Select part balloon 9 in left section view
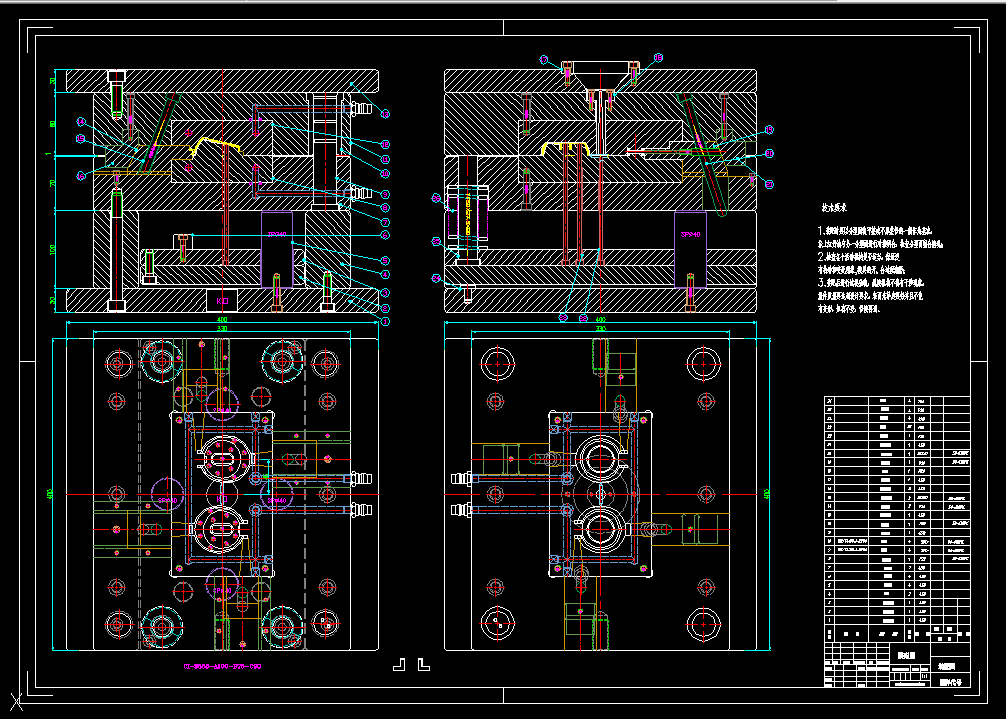This screenshot has height=719, width=1006. tap(386, 194)
